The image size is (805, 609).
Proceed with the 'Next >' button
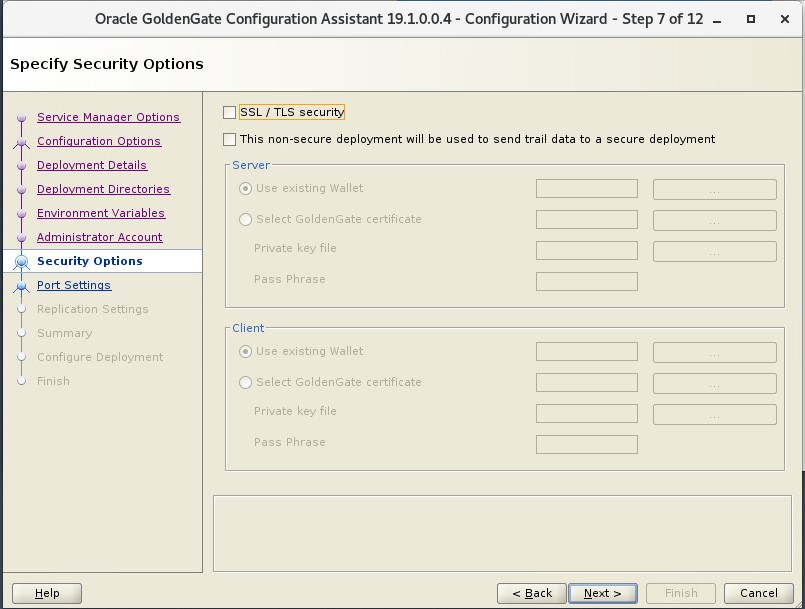pyautogui.click(x=603, y=593)
